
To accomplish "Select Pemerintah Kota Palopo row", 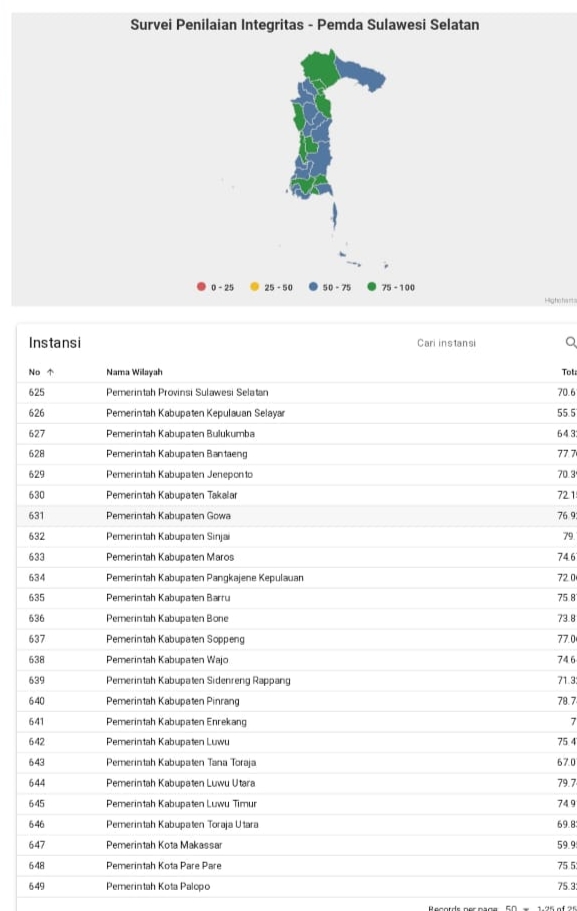I will [x=297, y=886].
